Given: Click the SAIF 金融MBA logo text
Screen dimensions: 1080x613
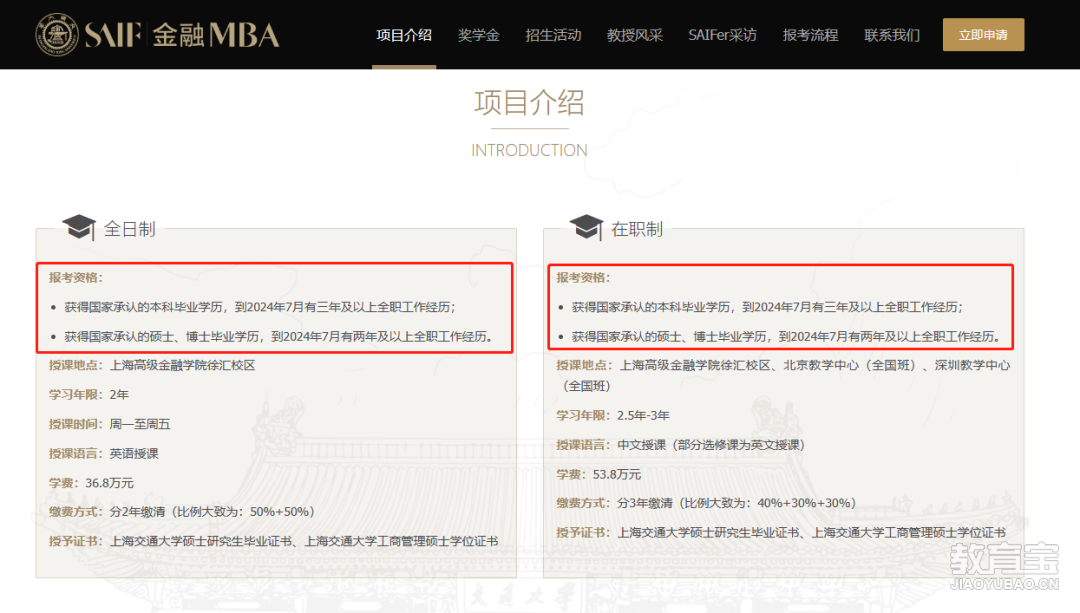Looking at the screenshot, I should (x=182, y=35).
